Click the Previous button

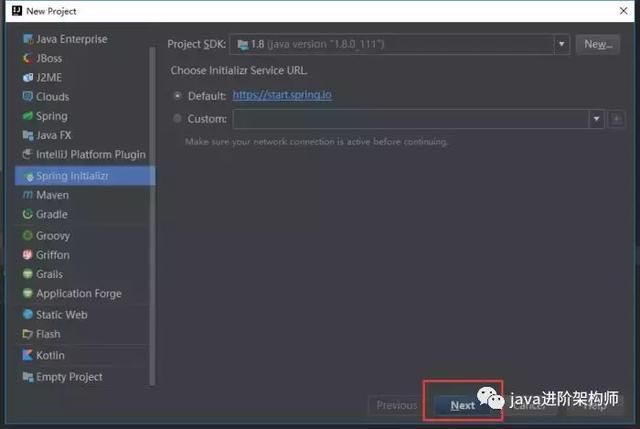[x=396, y=405]
